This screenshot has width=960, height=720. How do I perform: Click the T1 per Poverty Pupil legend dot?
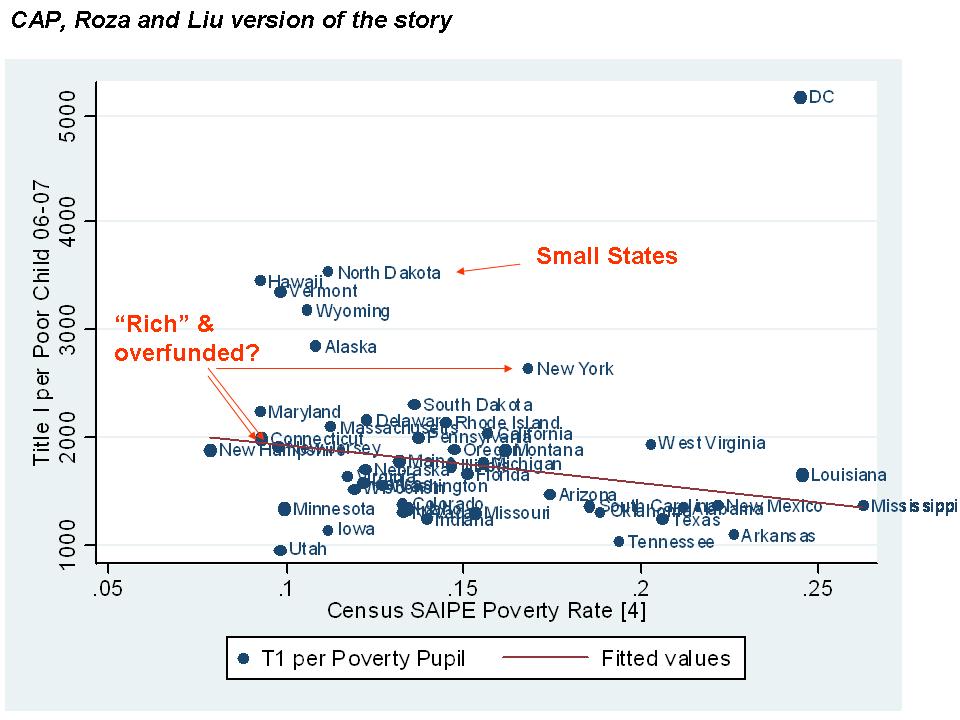(243, 658)
